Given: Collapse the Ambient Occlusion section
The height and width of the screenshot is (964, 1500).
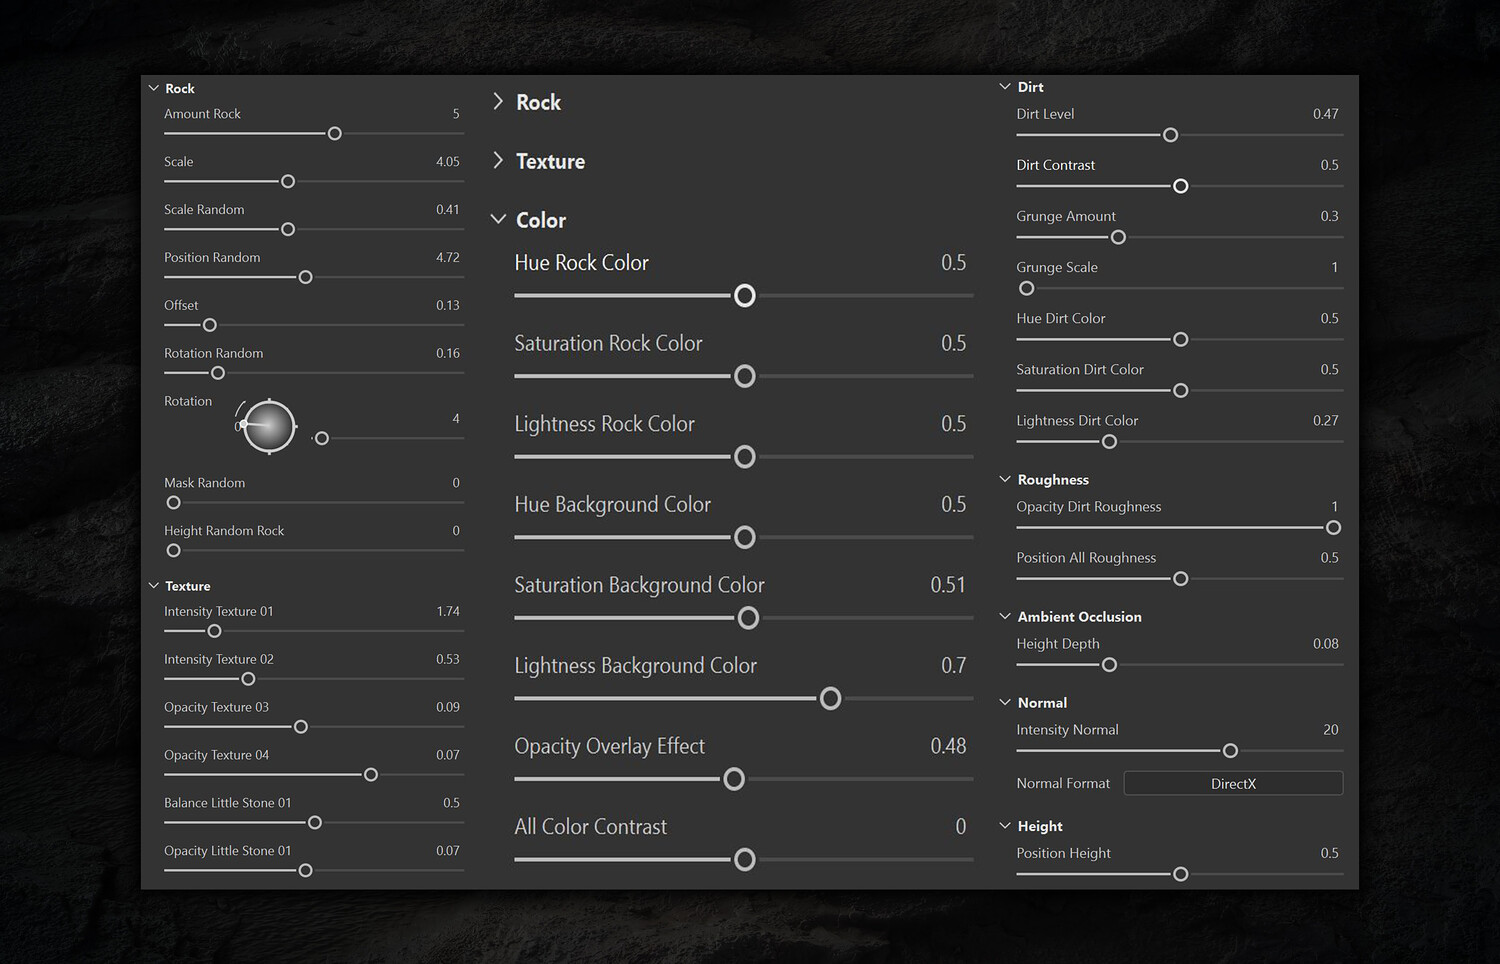Looking at the screenshot, I should click(1005, 616).
